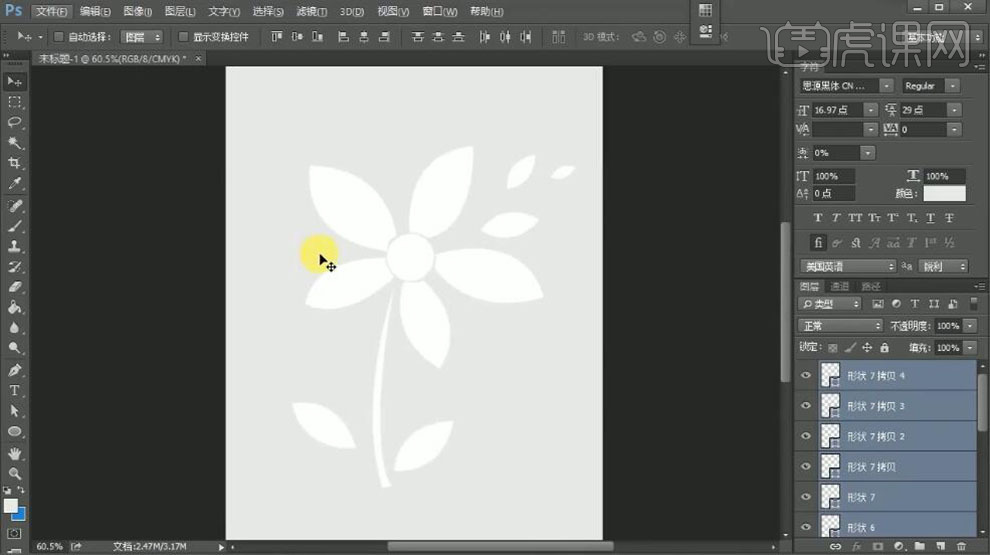Select the Zoom tool in toolbar
The height and width of the screenshot is (555, 990).
[15, 474]
